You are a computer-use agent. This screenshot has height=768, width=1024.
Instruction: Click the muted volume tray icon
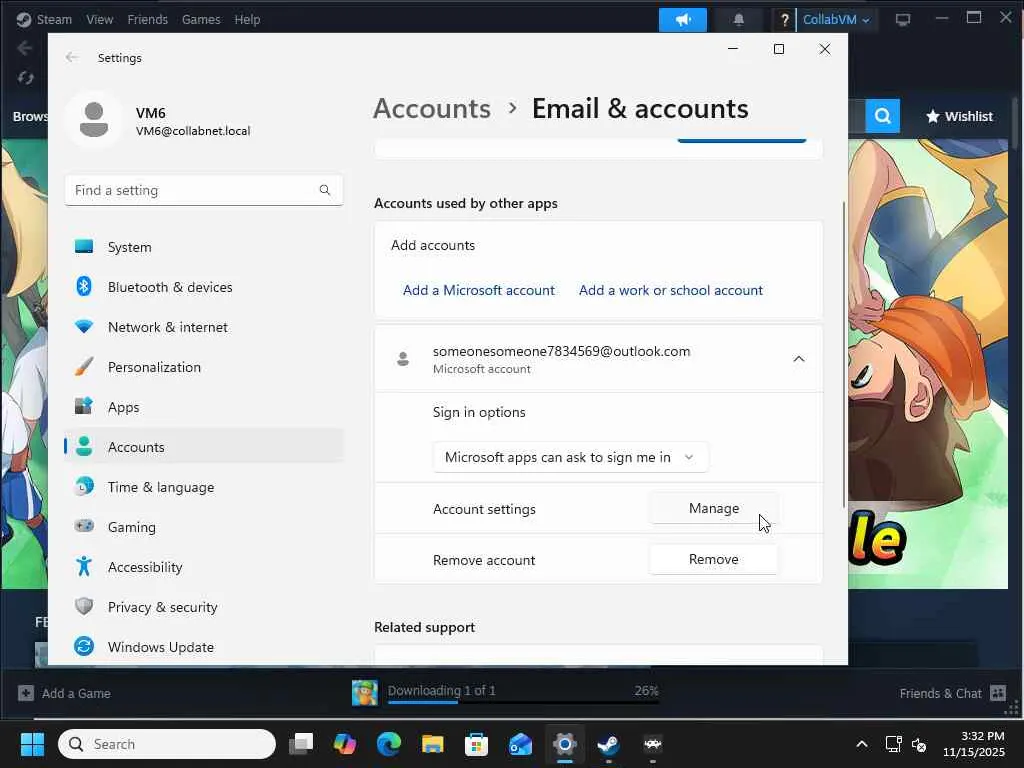point(920,744)
